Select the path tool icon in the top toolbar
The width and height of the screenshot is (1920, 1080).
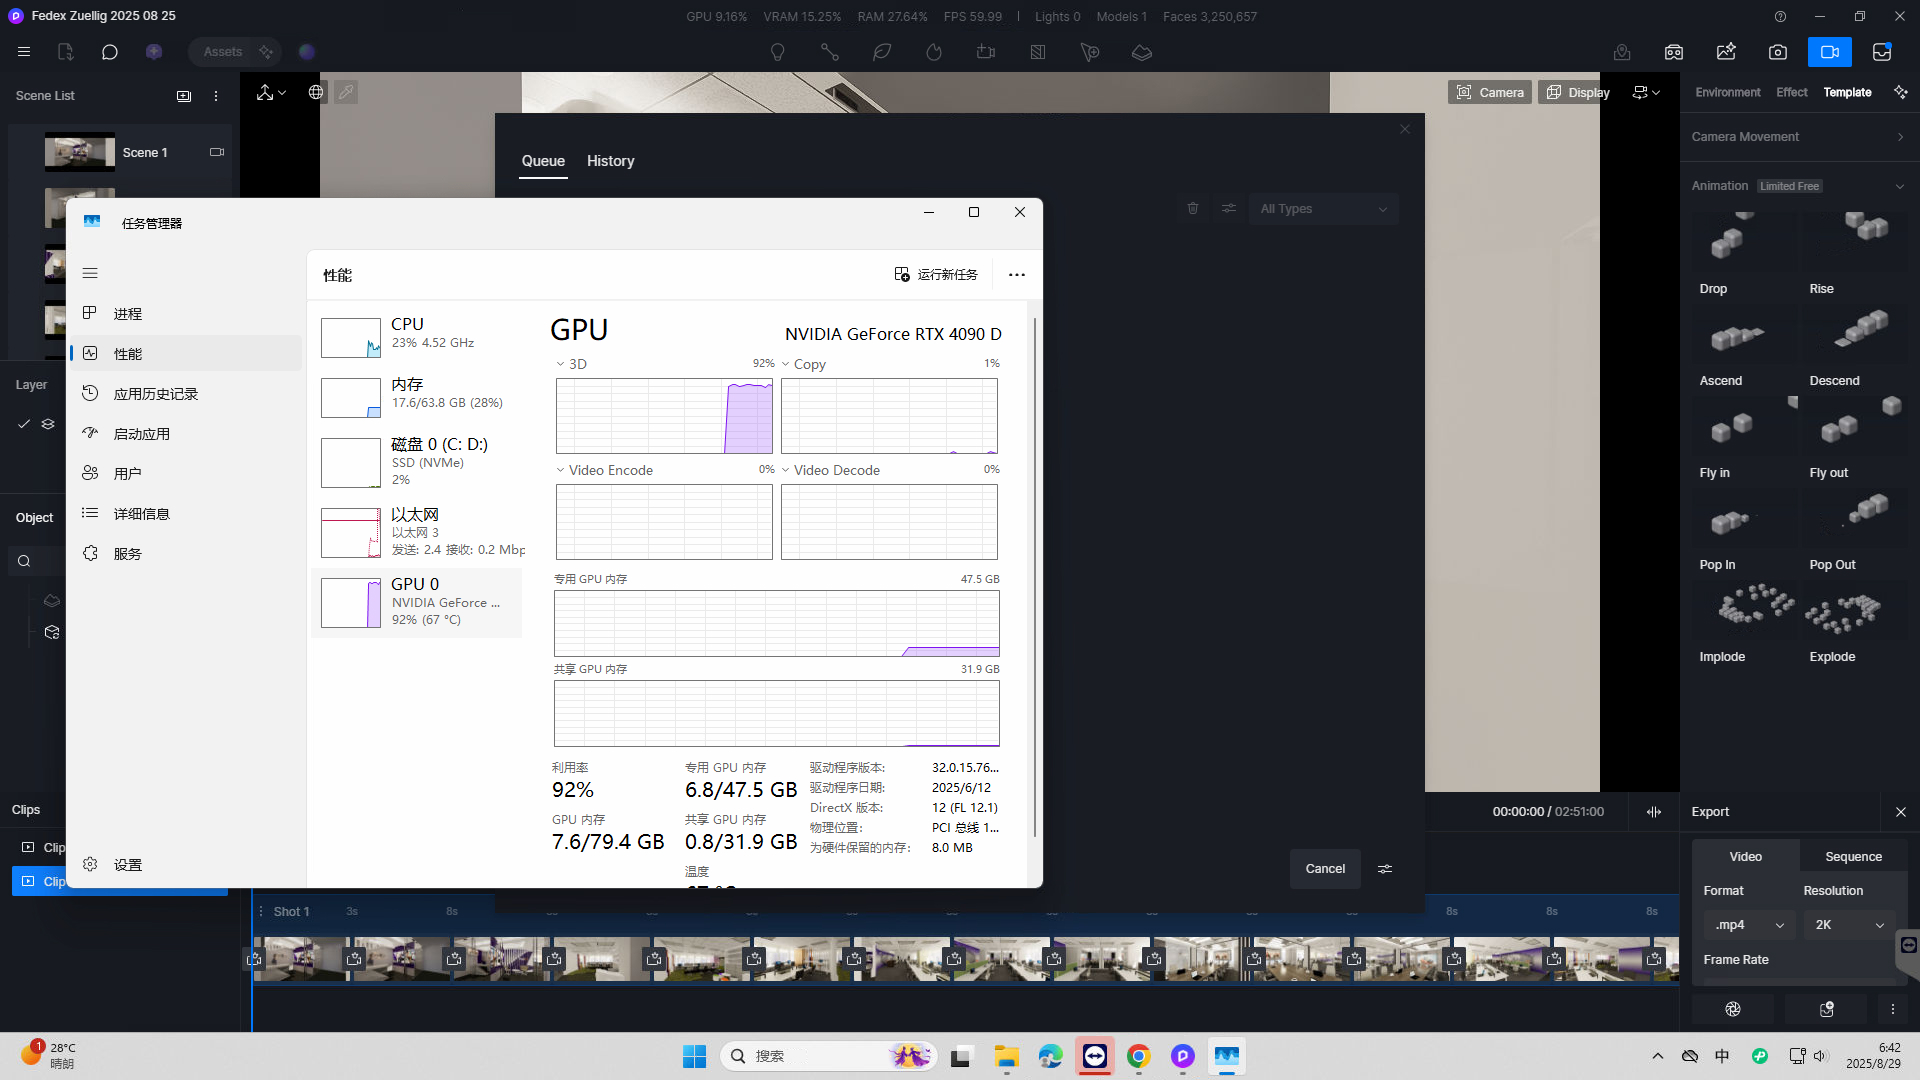pyautogui.click(x=829, y=52)
